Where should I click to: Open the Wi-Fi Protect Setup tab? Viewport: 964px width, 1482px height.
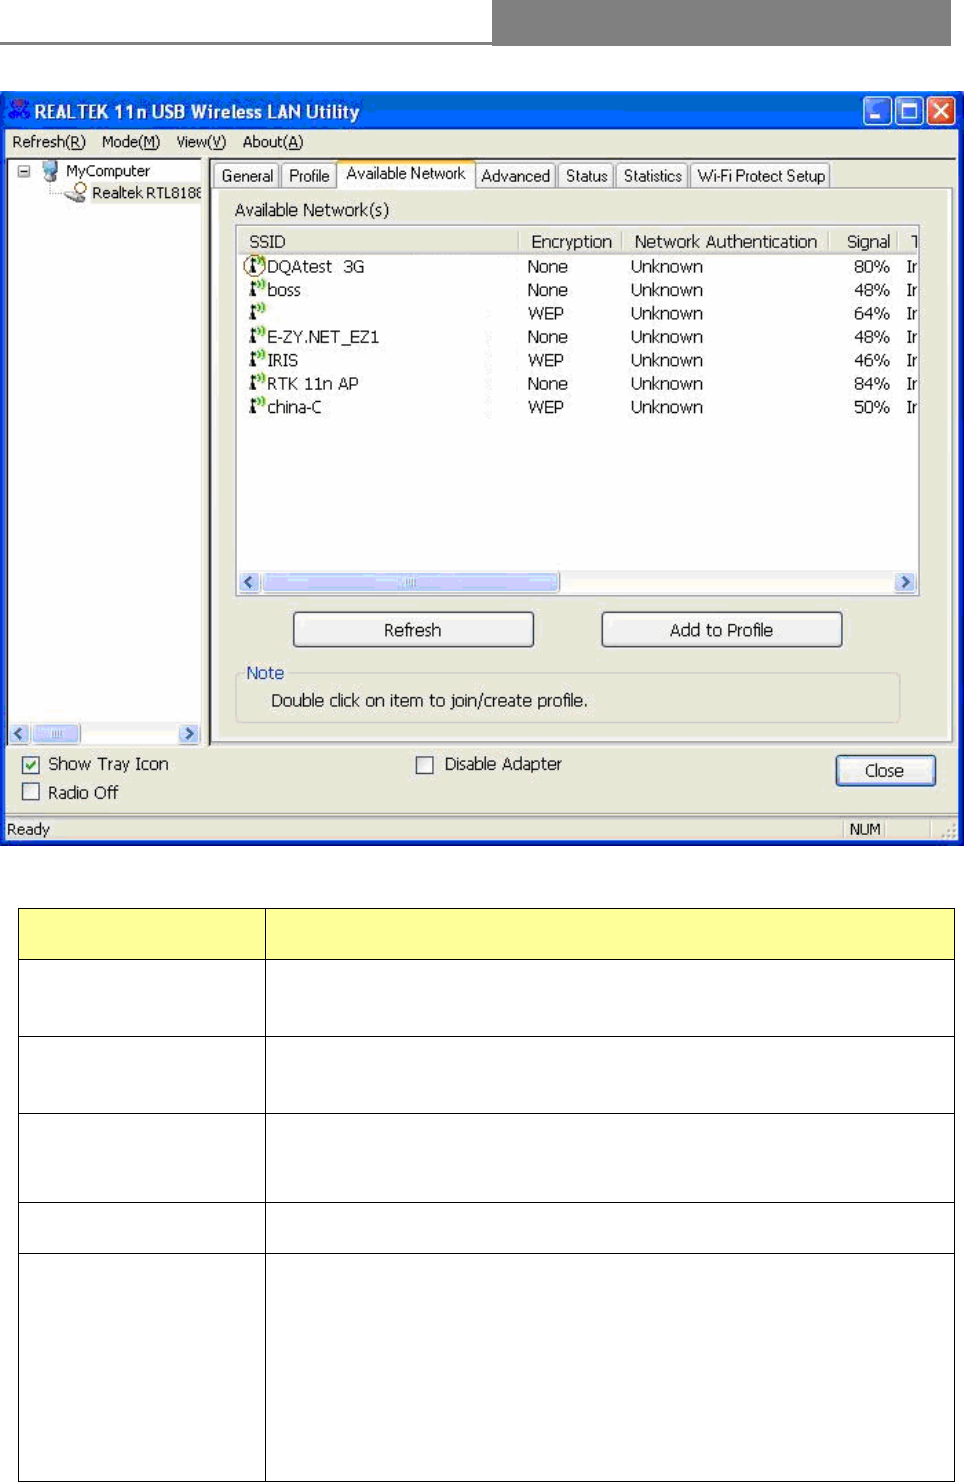[x=761, y=176]
